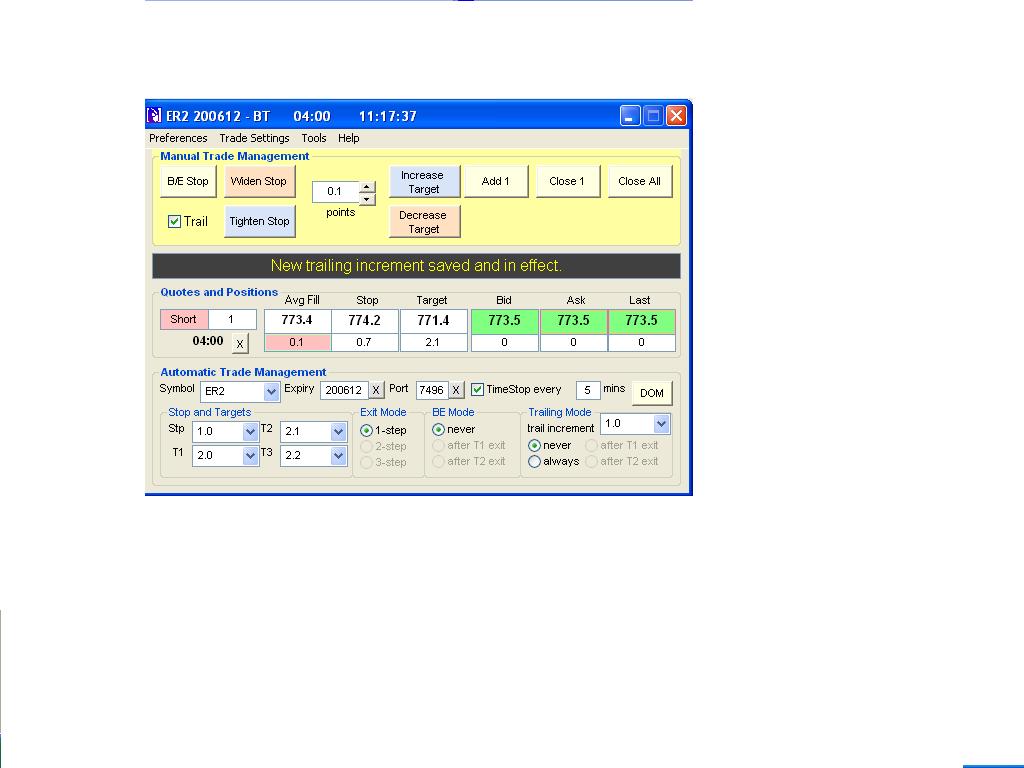Click the pink 0.1 cell under Avg Fill

click(297, 342)
